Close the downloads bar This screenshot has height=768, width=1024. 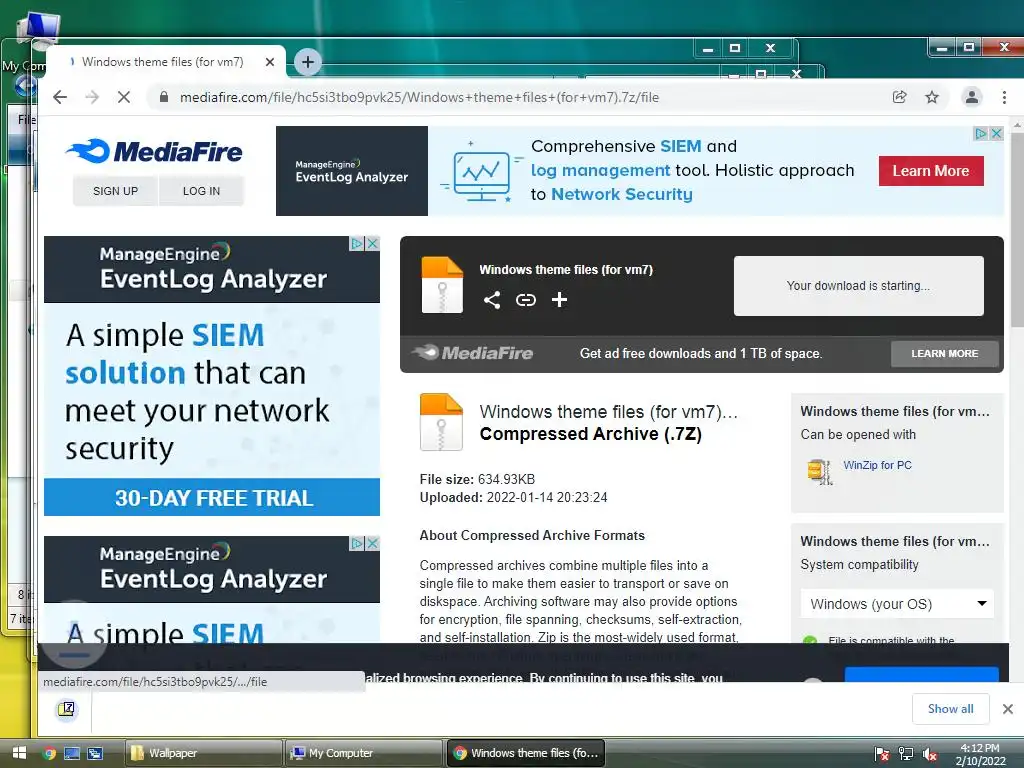pos(1008,709)
